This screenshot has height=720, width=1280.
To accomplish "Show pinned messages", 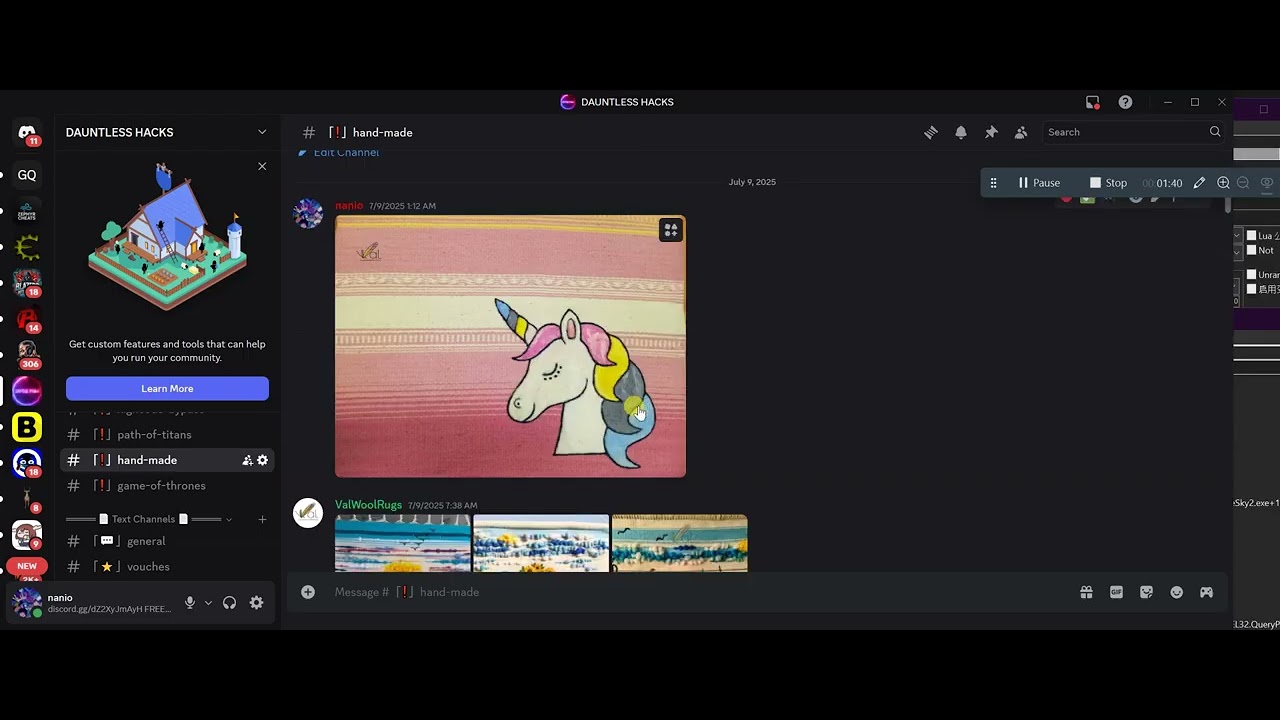I will 991,132.
